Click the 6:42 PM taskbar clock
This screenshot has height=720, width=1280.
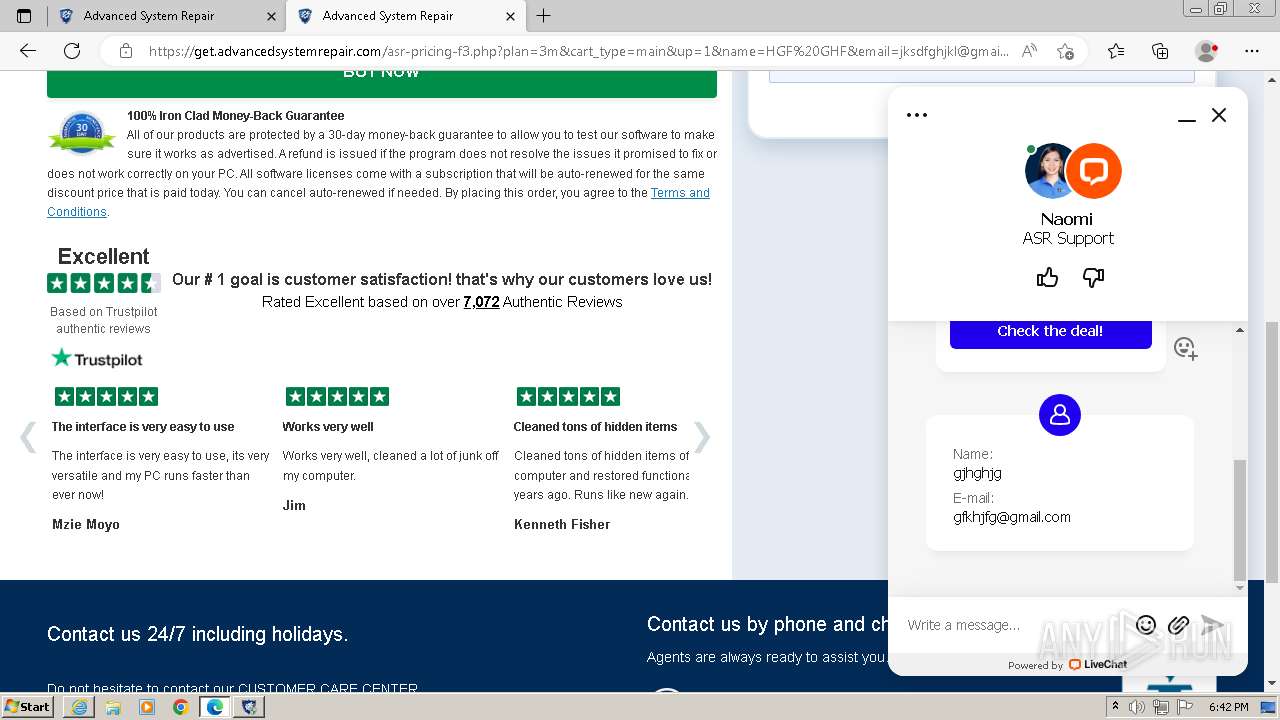(x=1229, y=707)
